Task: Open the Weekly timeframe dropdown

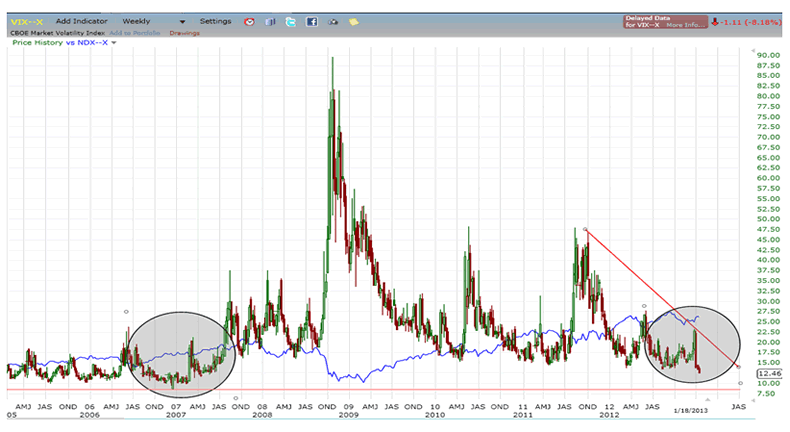Action: (152, 21)
